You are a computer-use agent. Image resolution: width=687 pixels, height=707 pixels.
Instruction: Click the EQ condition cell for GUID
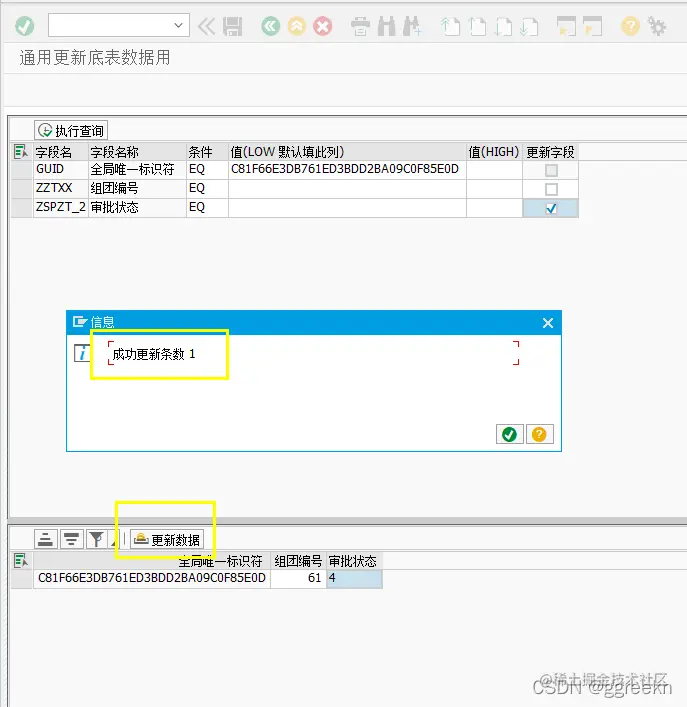(207, 170)
